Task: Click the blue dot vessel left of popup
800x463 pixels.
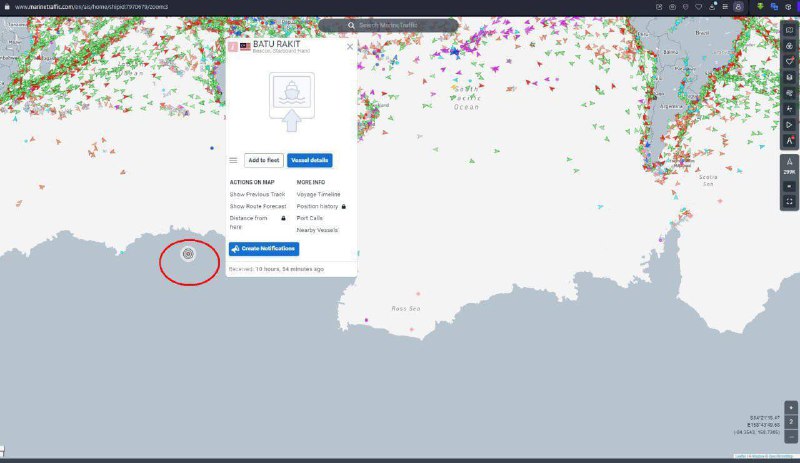Action: pos(212,148)
